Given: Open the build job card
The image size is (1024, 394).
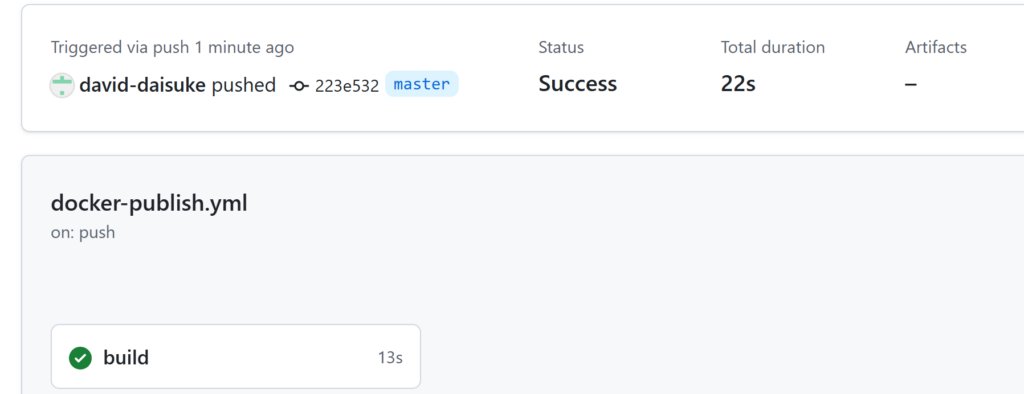Looking at the screenshot, I should (x=236, y=357).
